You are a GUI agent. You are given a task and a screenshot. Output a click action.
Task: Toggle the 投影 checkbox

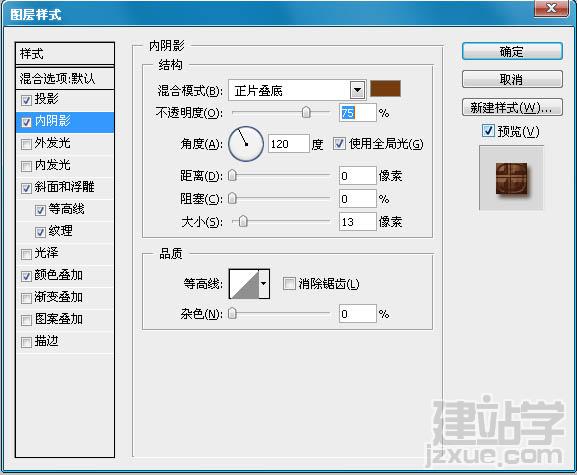pyautogui.click(x=26, y=100)
